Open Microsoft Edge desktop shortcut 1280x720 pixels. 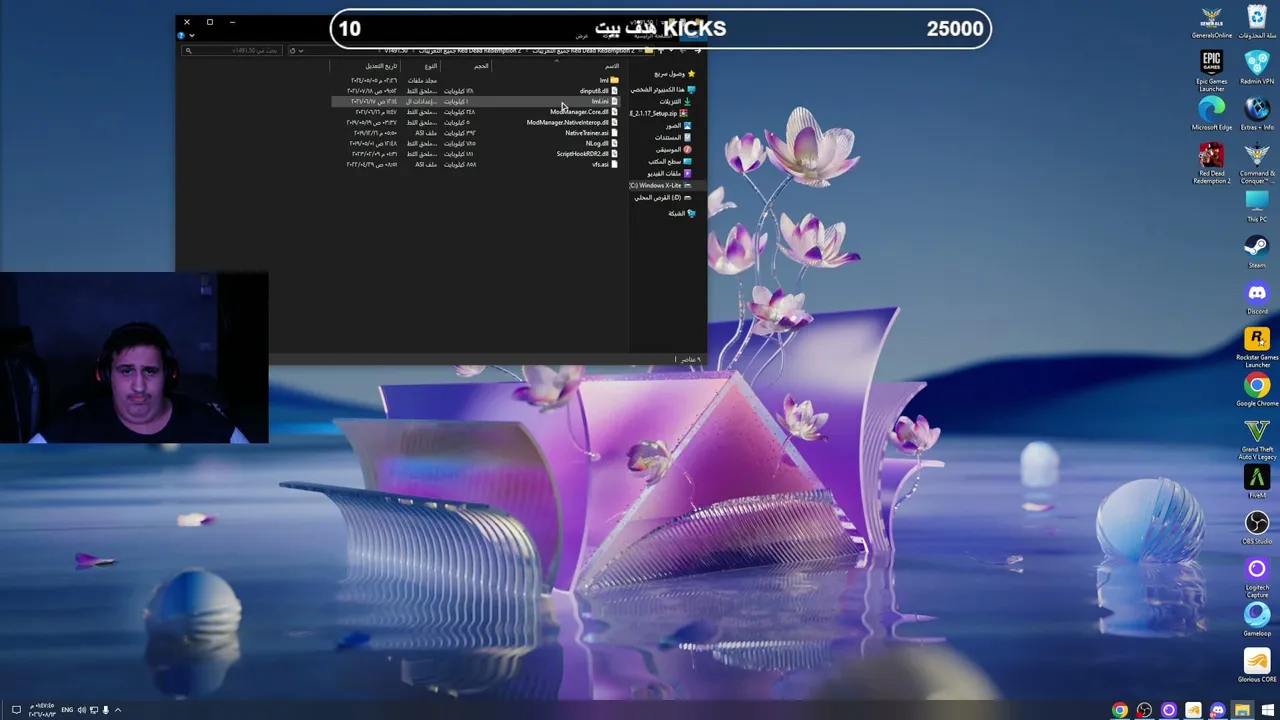[x=1211, y=114]
